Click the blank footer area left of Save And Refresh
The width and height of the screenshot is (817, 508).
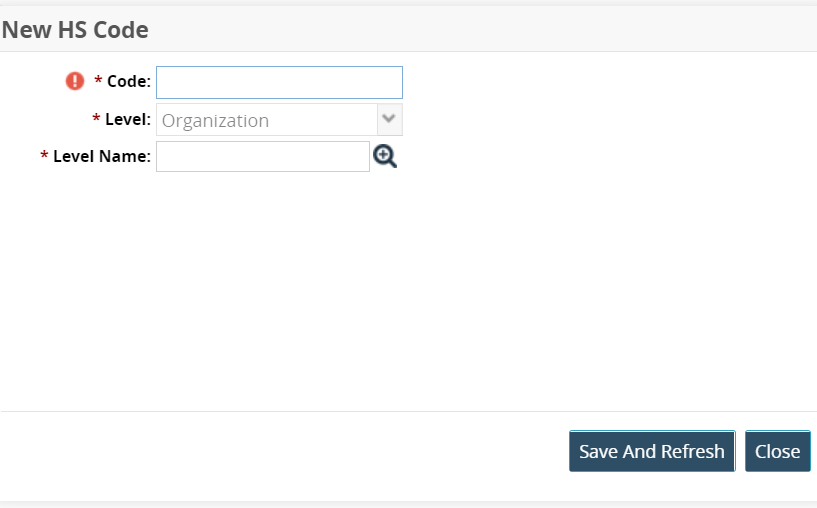[280, 451]
